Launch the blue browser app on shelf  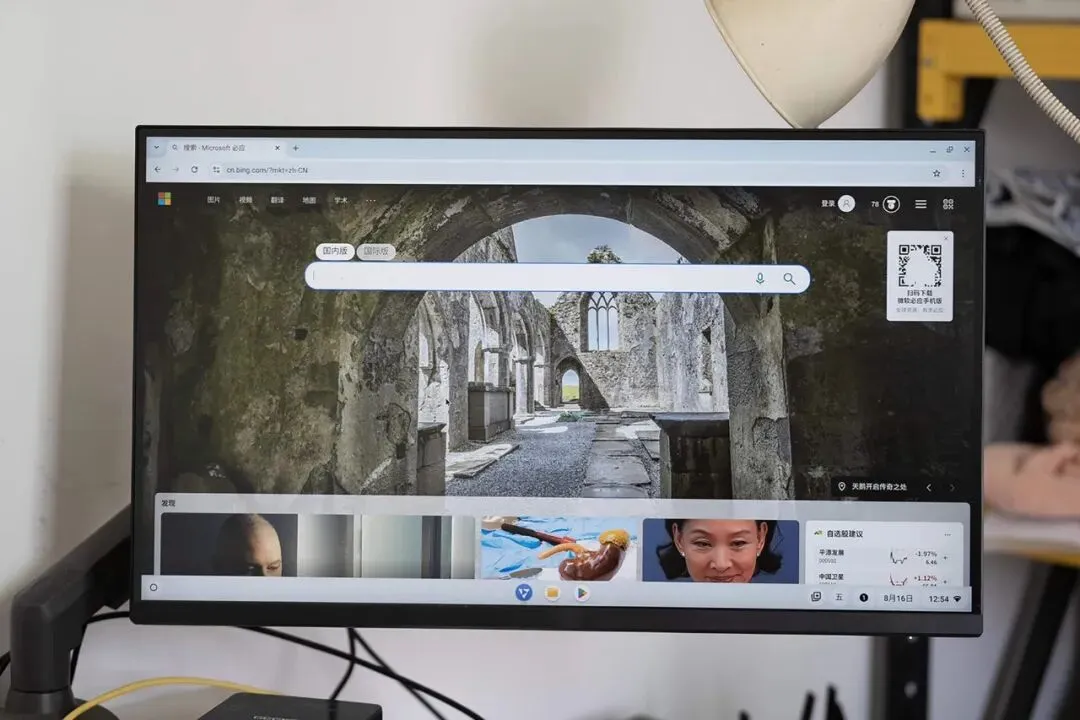coord(523,592)
